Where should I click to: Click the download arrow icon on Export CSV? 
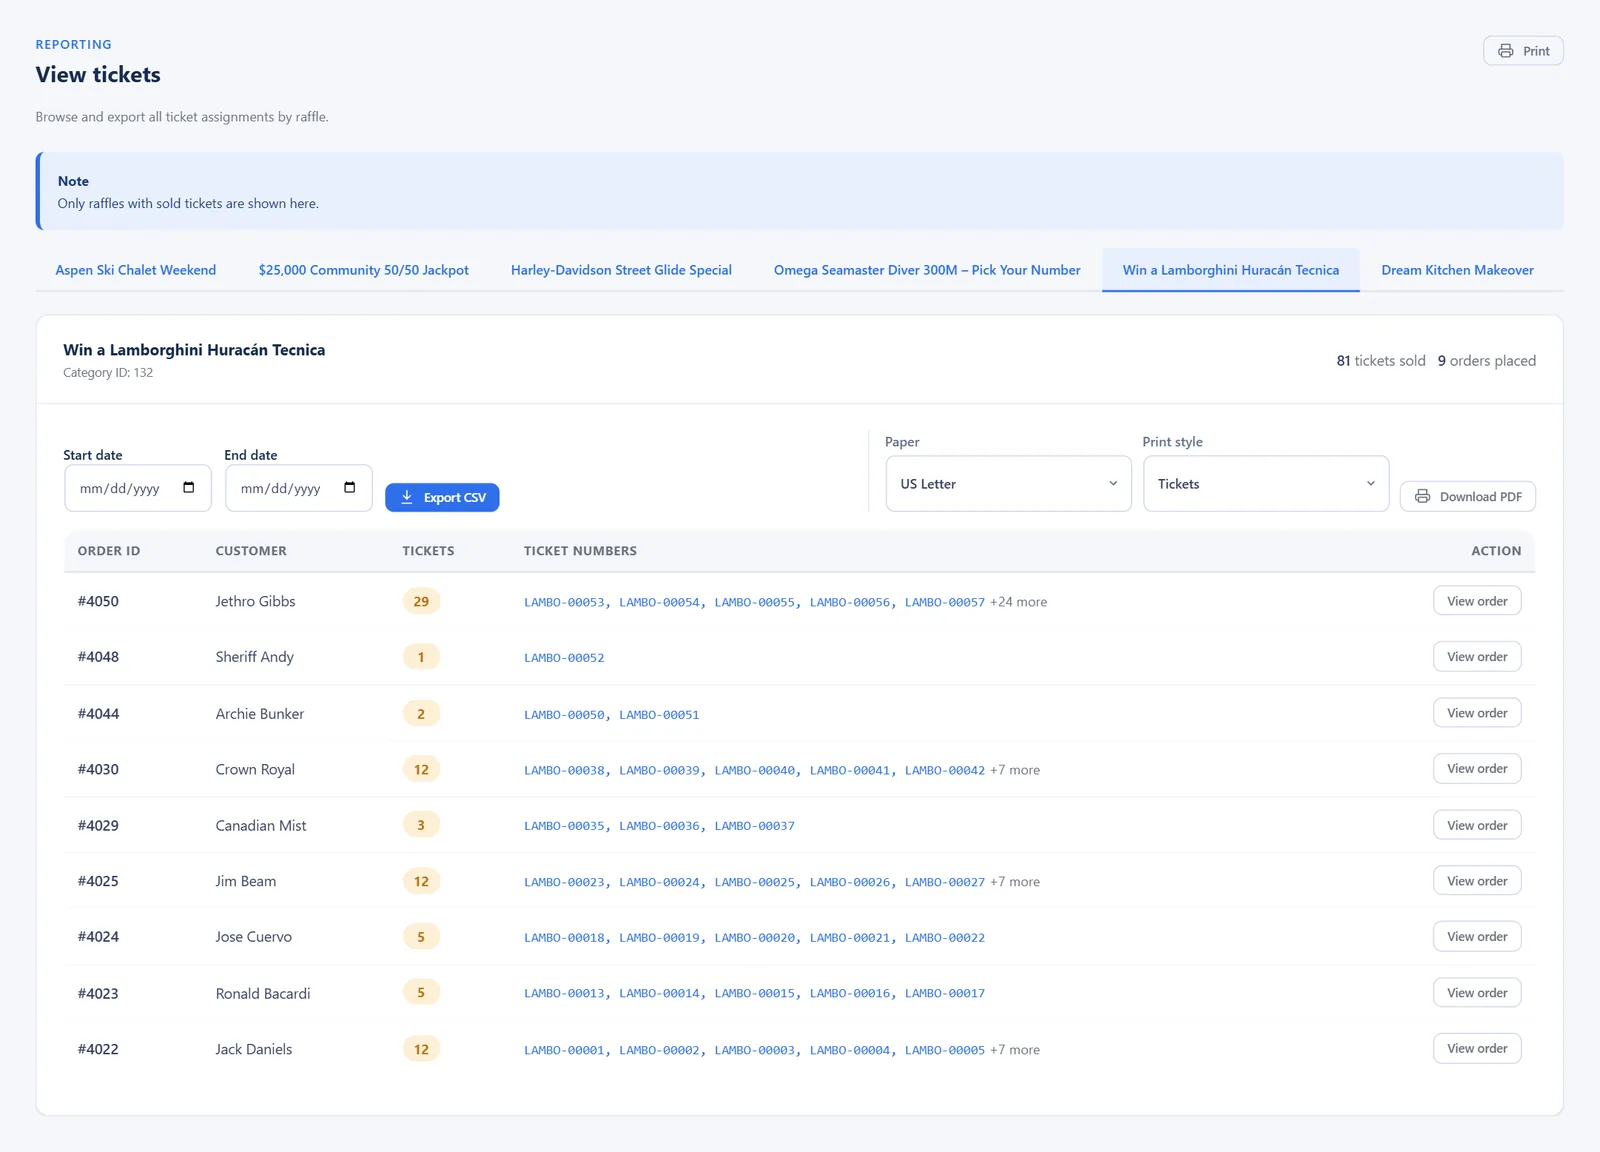(x=407, y=497)
